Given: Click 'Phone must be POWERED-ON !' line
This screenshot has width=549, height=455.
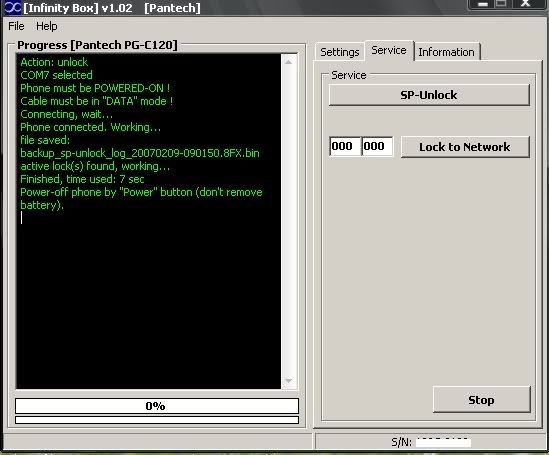Looking at the screenshot, I should 95,88.
